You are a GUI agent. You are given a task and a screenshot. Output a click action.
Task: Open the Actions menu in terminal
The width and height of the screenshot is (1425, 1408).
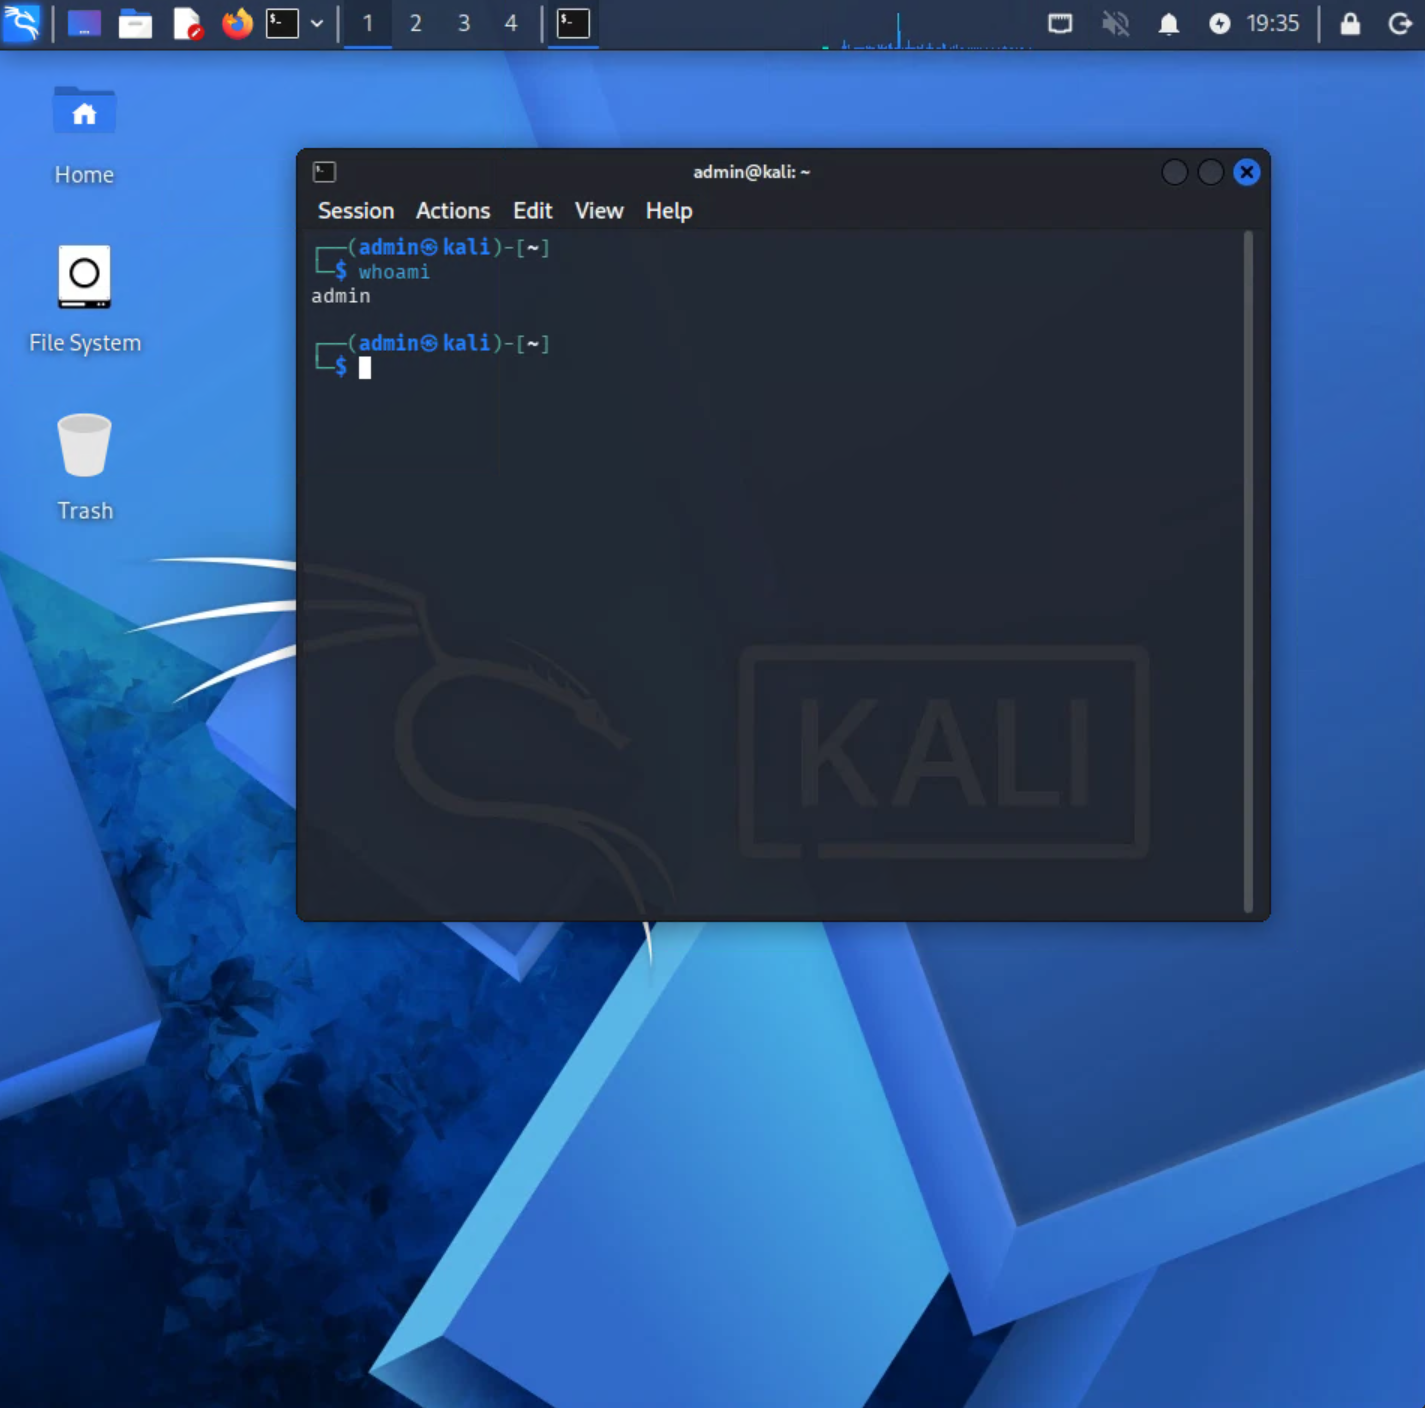click(453, 211)
